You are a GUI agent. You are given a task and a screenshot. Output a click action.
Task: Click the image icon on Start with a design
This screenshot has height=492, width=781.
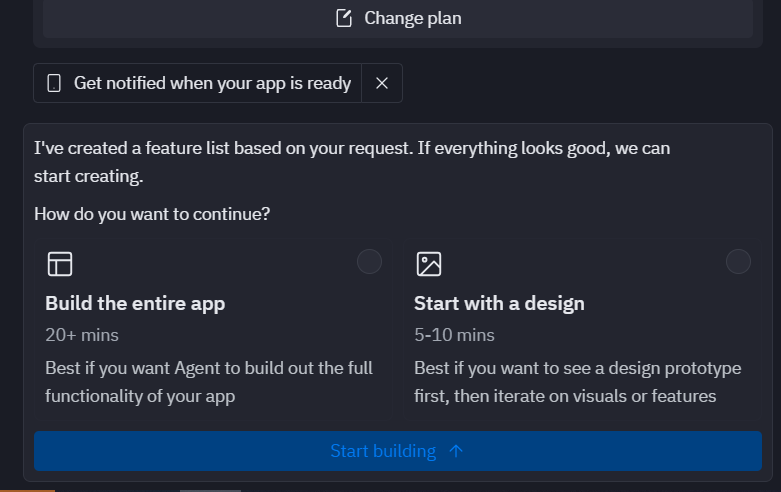point(429,263)
